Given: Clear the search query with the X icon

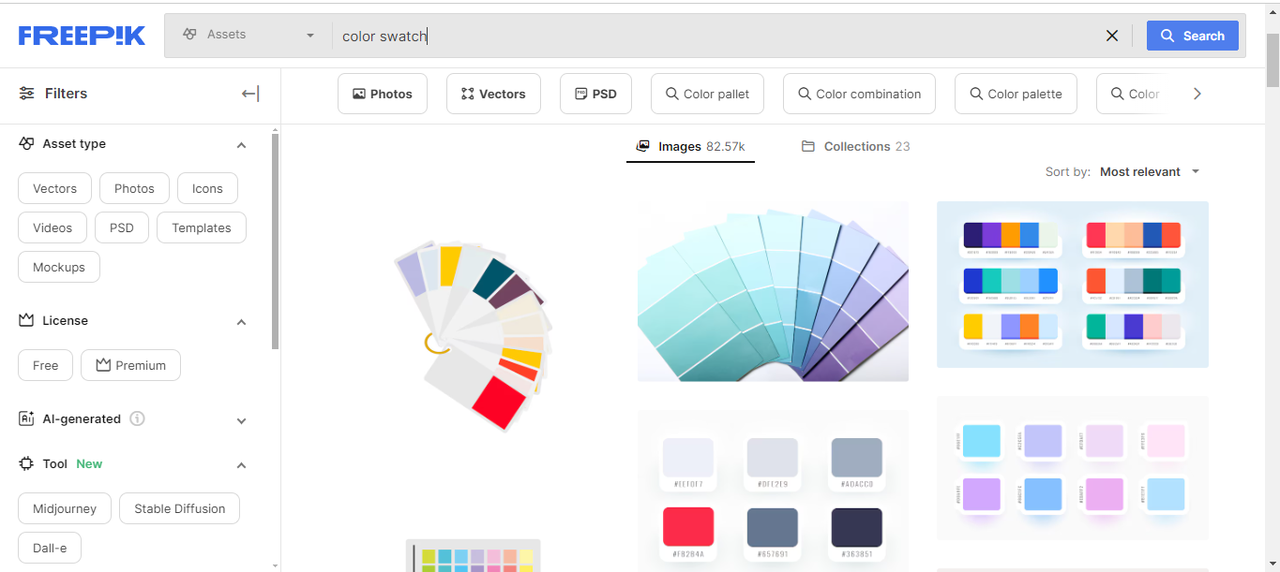Looking at the screenshot, I should [x=1112, y=36].
